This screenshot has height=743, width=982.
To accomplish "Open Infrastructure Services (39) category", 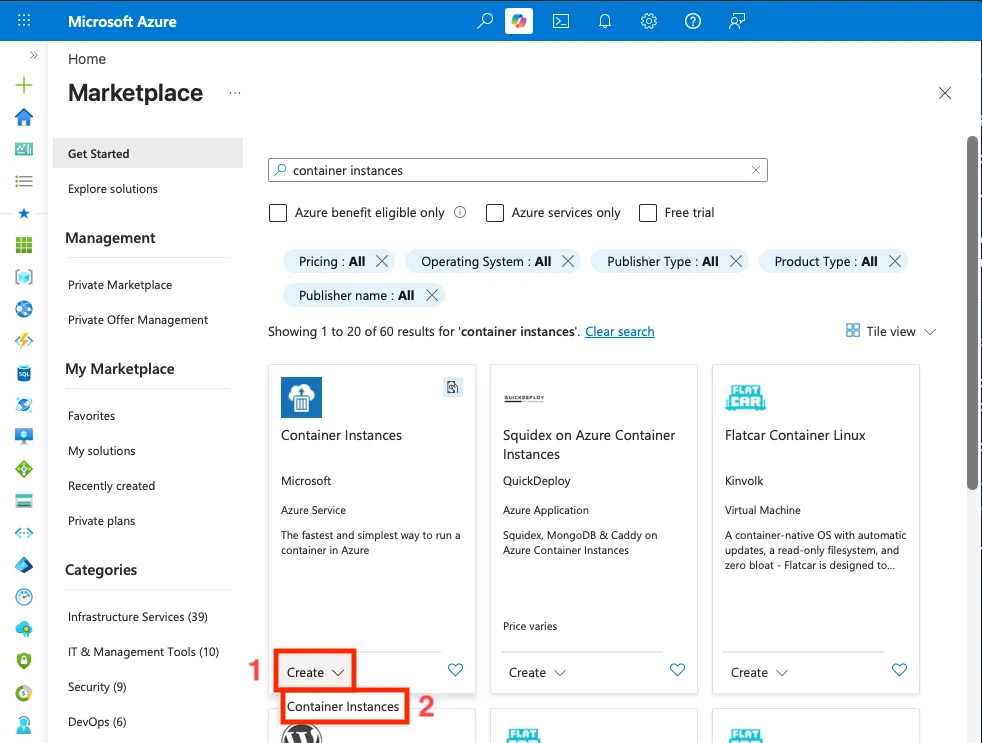I will click(138, 616).
